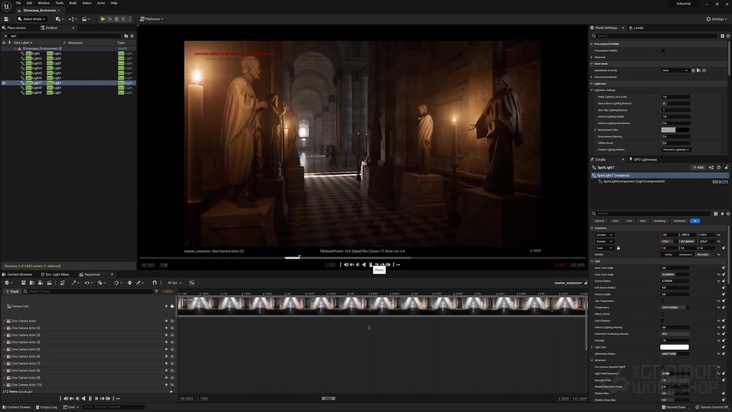Clear the Outliner search filter
This screenshot has width=732, height=412.
pos(6,36)
